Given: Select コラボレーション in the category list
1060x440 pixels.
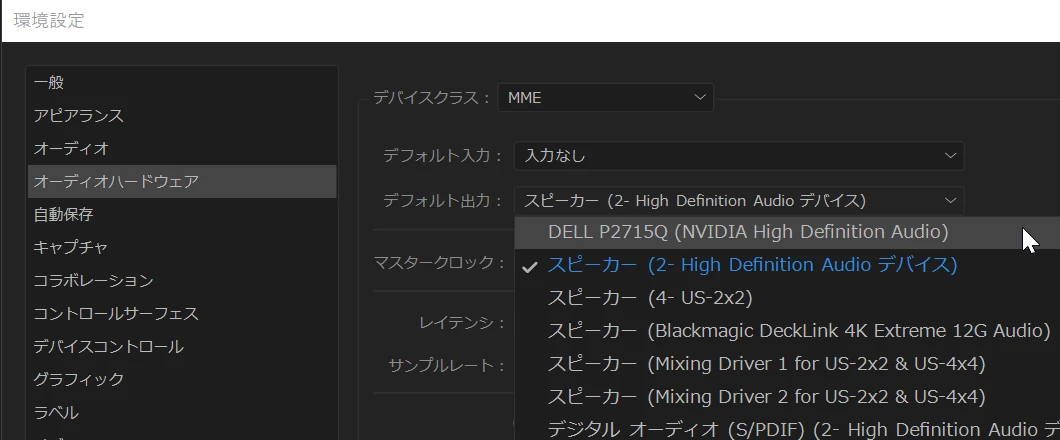Looking at the screenshot, I should tap(182, 280).
